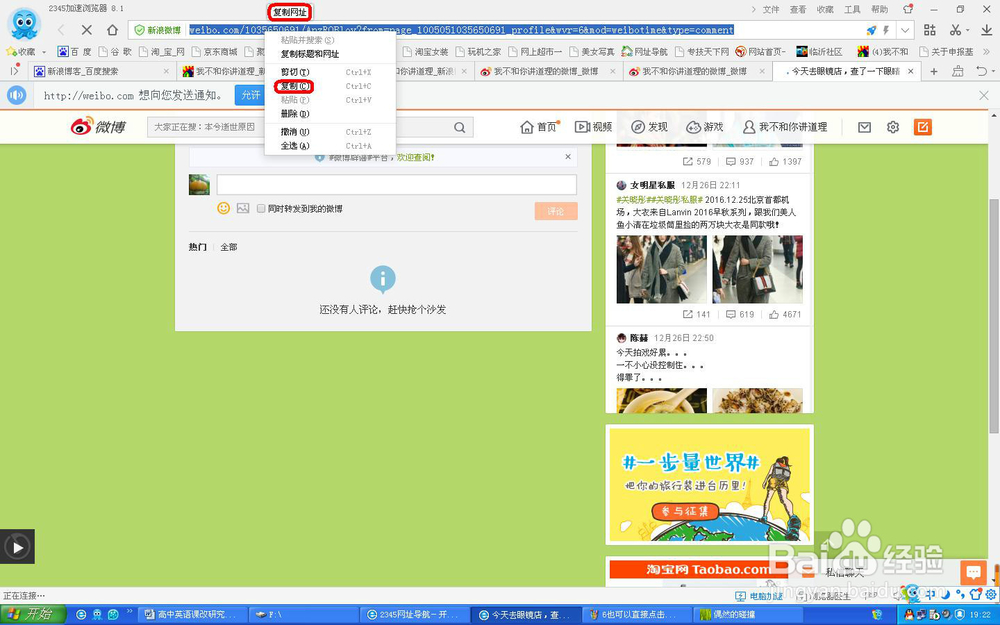Open the Windows 开始 start button
This screenshot has height=625, width=1000.
tap(33, 615)
